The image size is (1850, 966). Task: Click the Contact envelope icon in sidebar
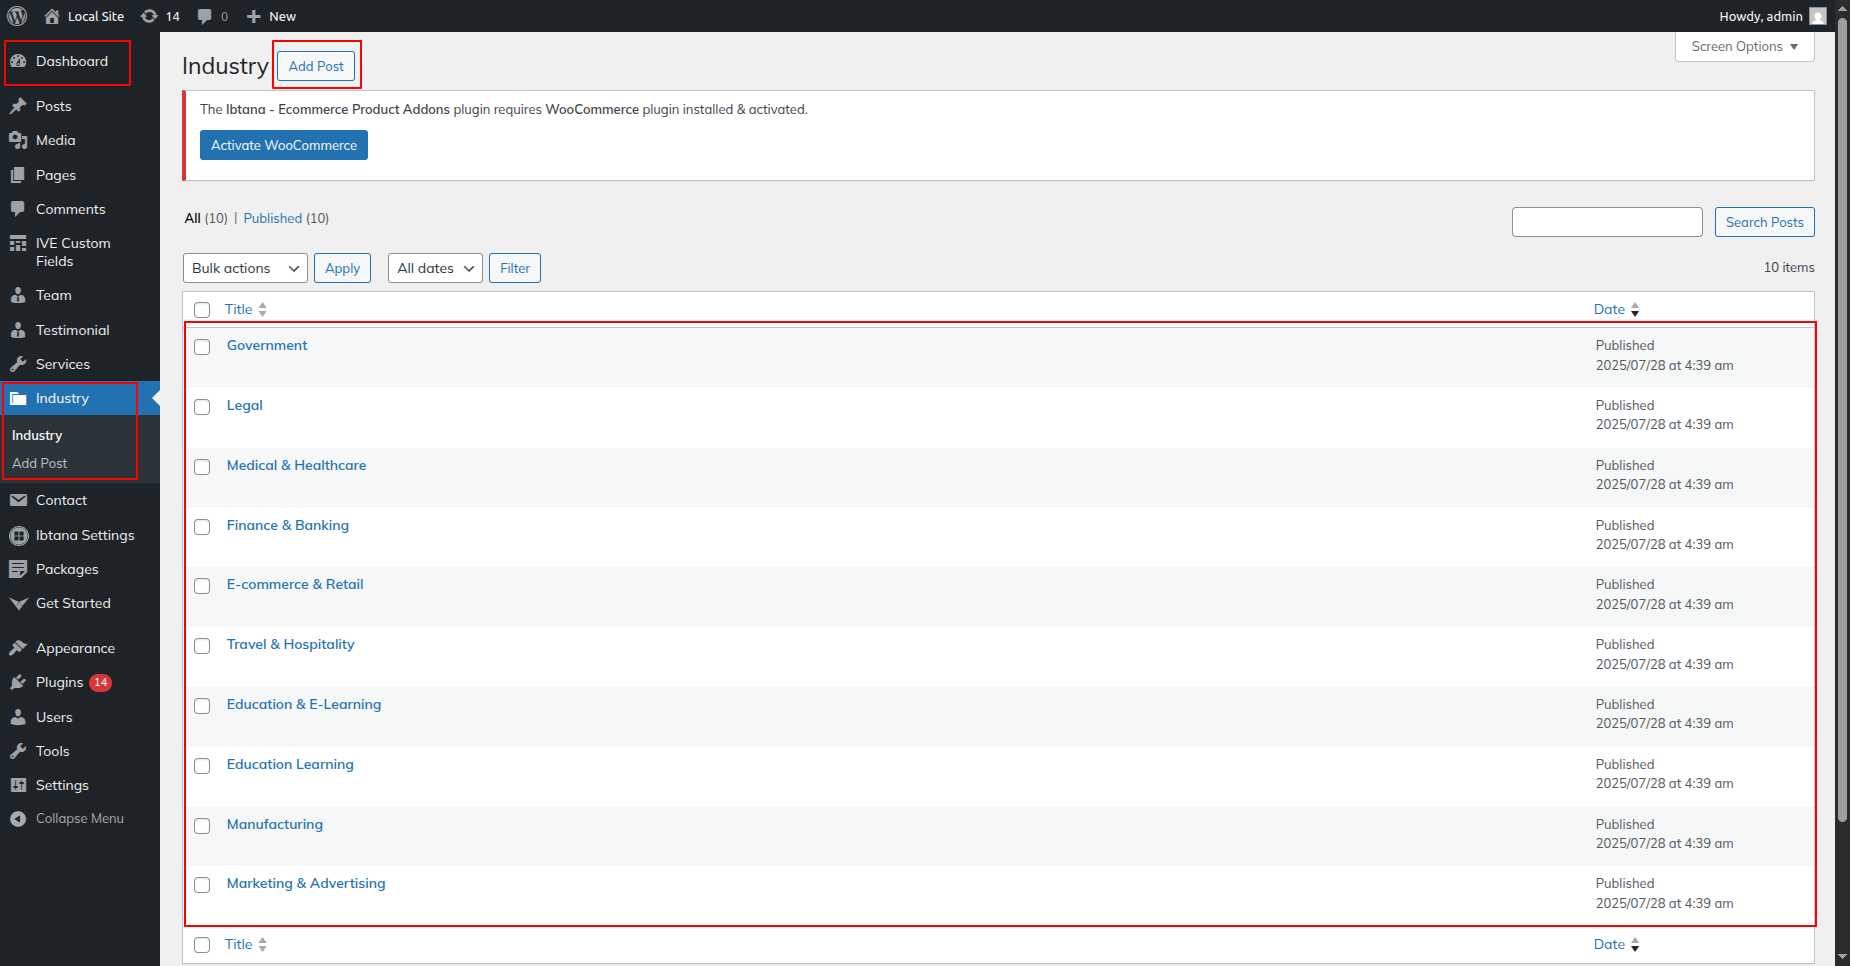tap(18, 501)
